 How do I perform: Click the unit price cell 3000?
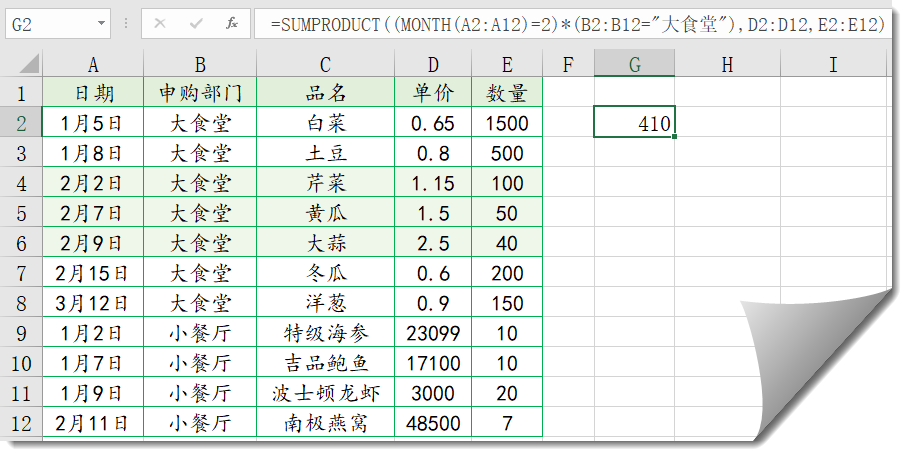(433, 394)
